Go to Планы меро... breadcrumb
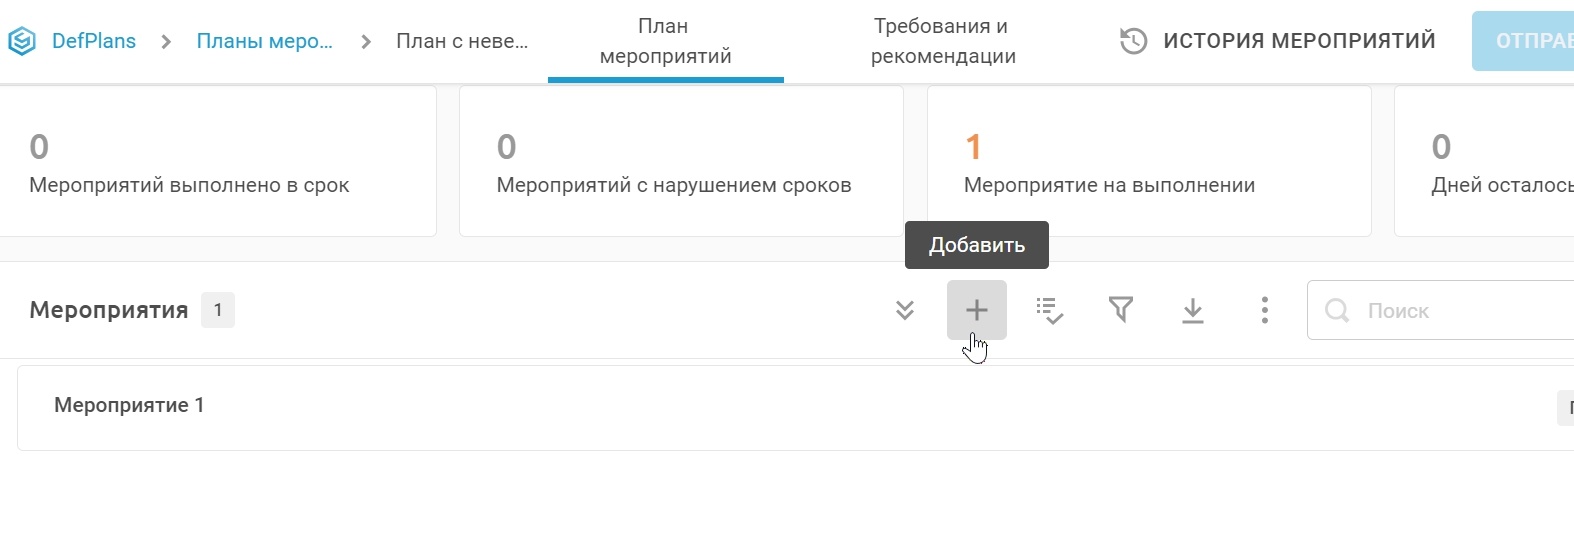The height and width of the screenshot is (558, 1574). [264, 41]
